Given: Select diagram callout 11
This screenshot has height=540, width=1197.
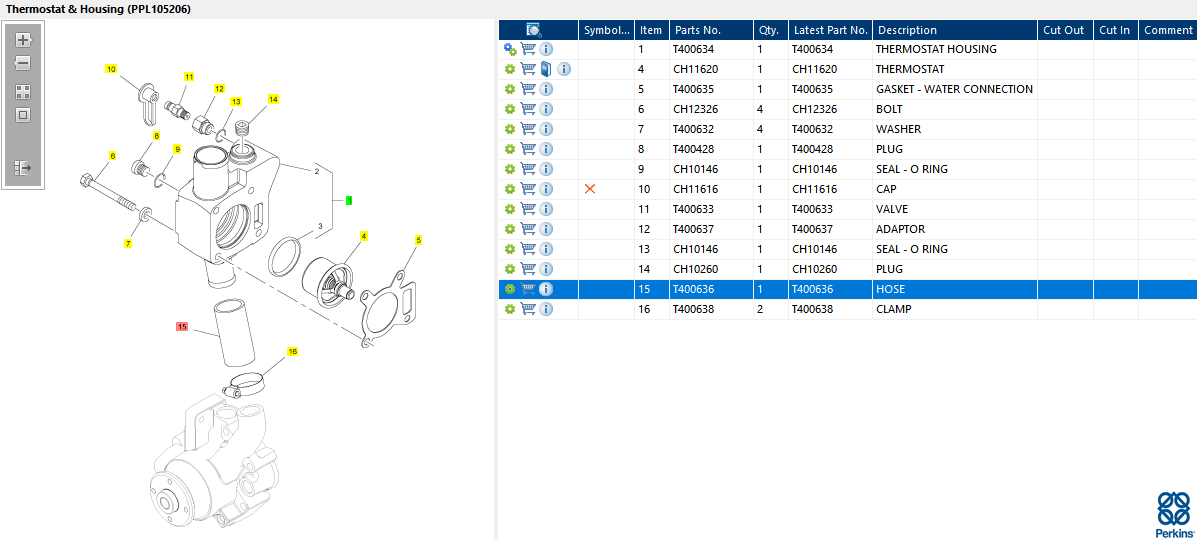Looking at the screenshot, I should pyautogui.click(x=189, y=76).
